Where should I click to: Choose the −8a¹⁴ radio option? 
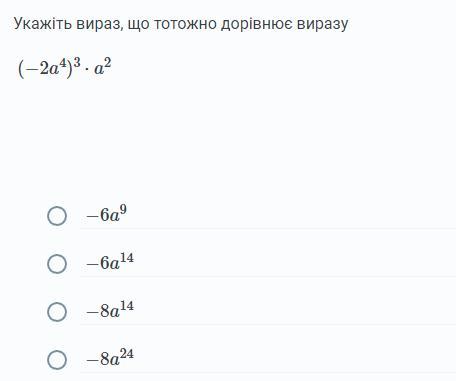57,312
